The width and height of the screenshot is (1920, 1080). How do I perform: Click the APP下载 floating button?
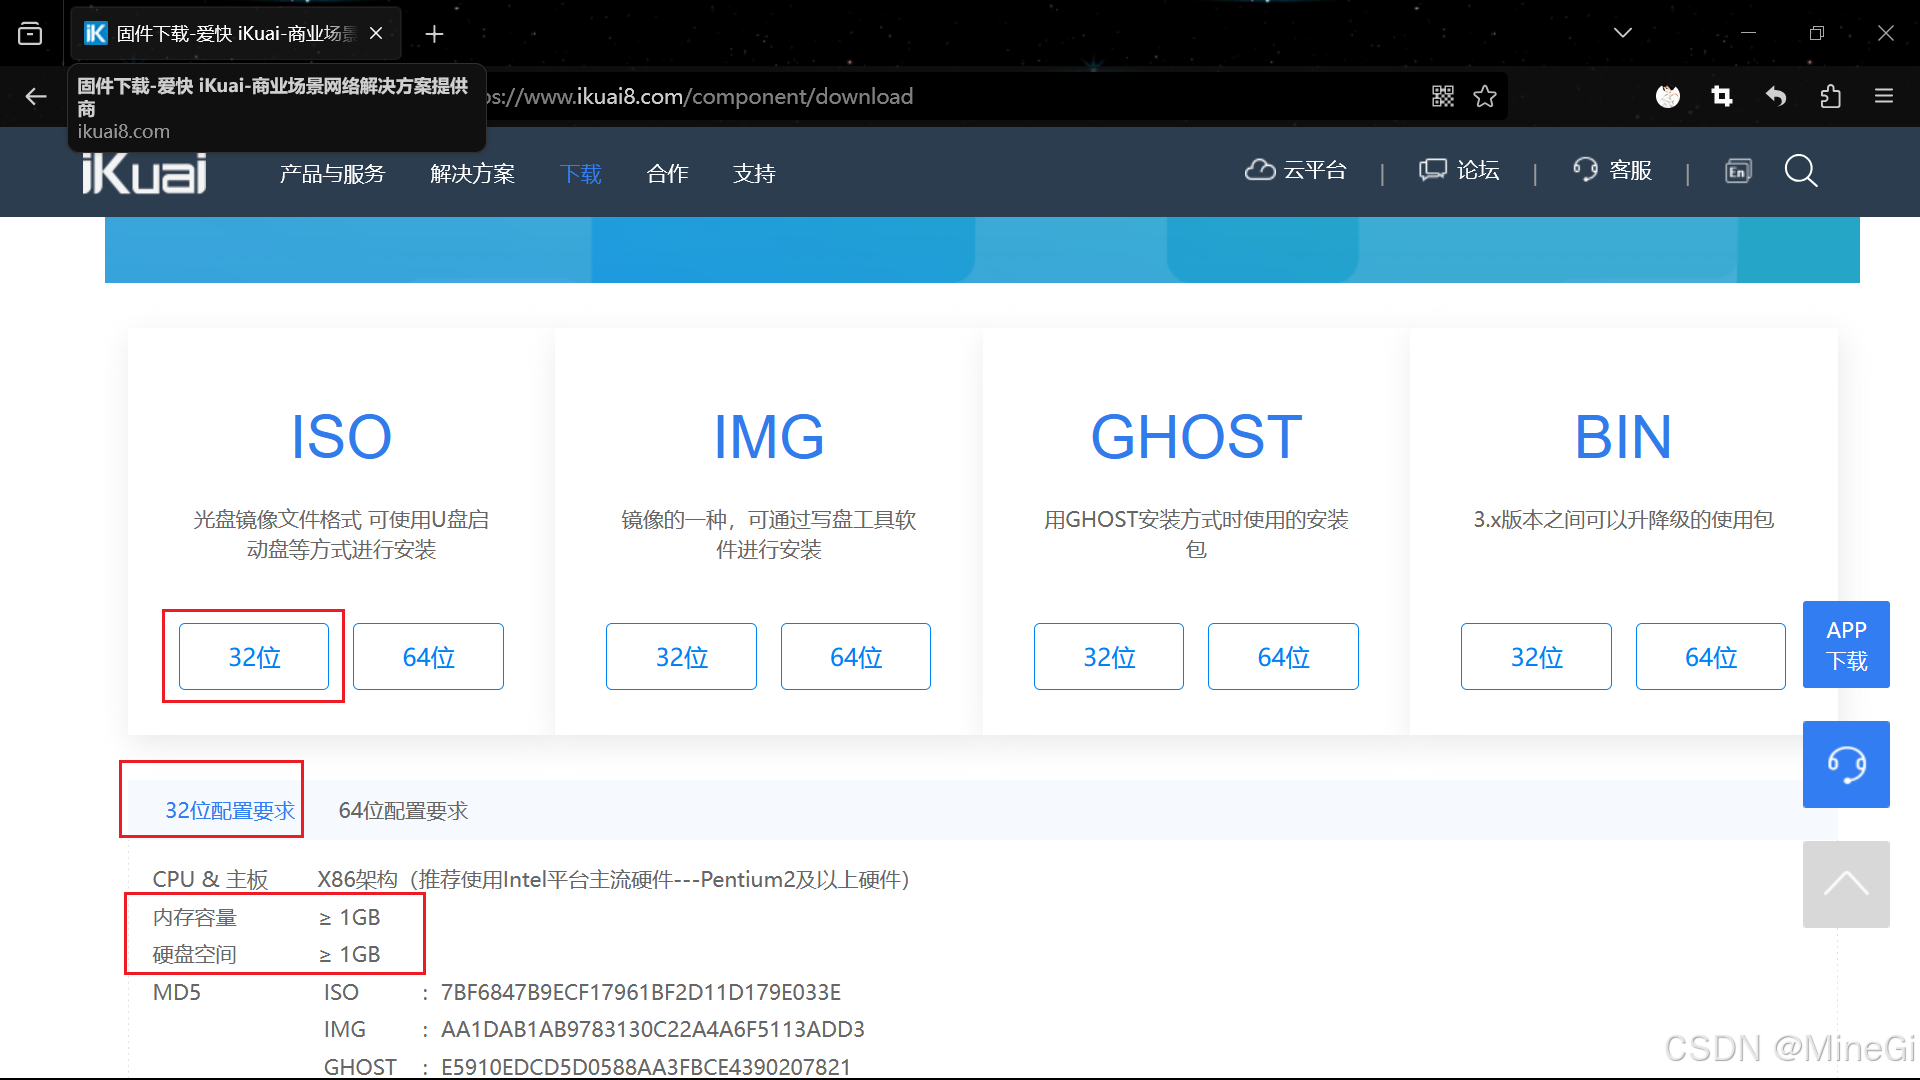1846,645
